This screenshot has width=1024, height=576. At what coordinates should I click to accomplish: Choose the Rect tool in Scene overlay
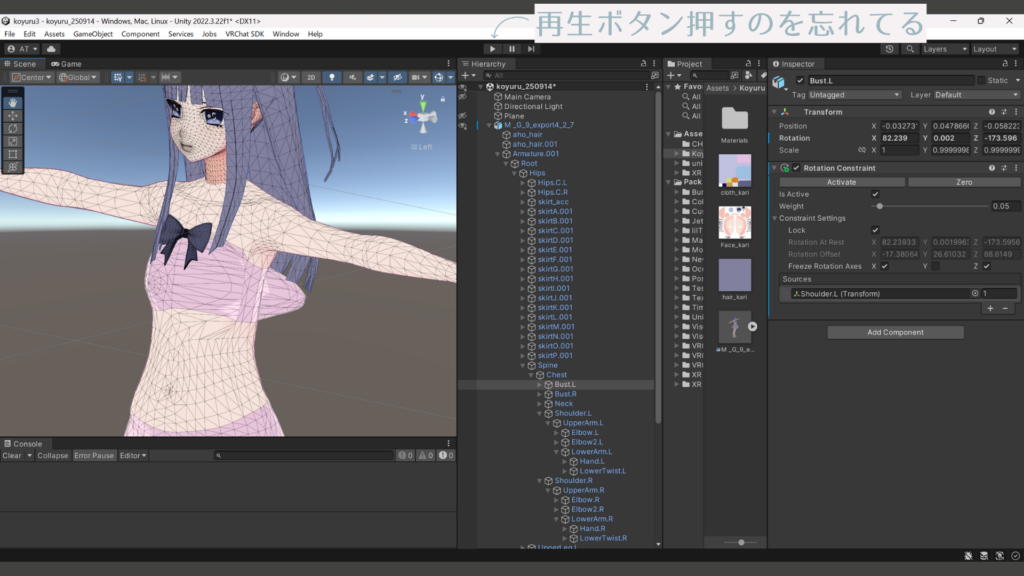[13, 154]
